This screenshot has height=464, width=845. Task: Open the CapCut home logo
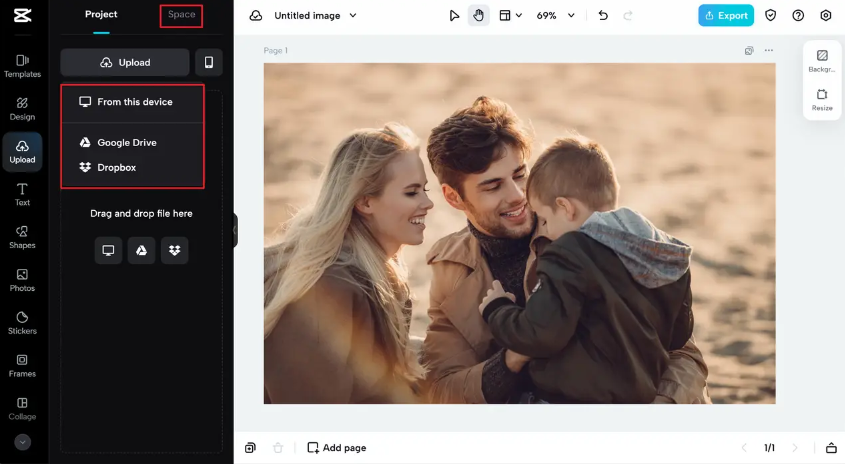click(x=22, y=15)
